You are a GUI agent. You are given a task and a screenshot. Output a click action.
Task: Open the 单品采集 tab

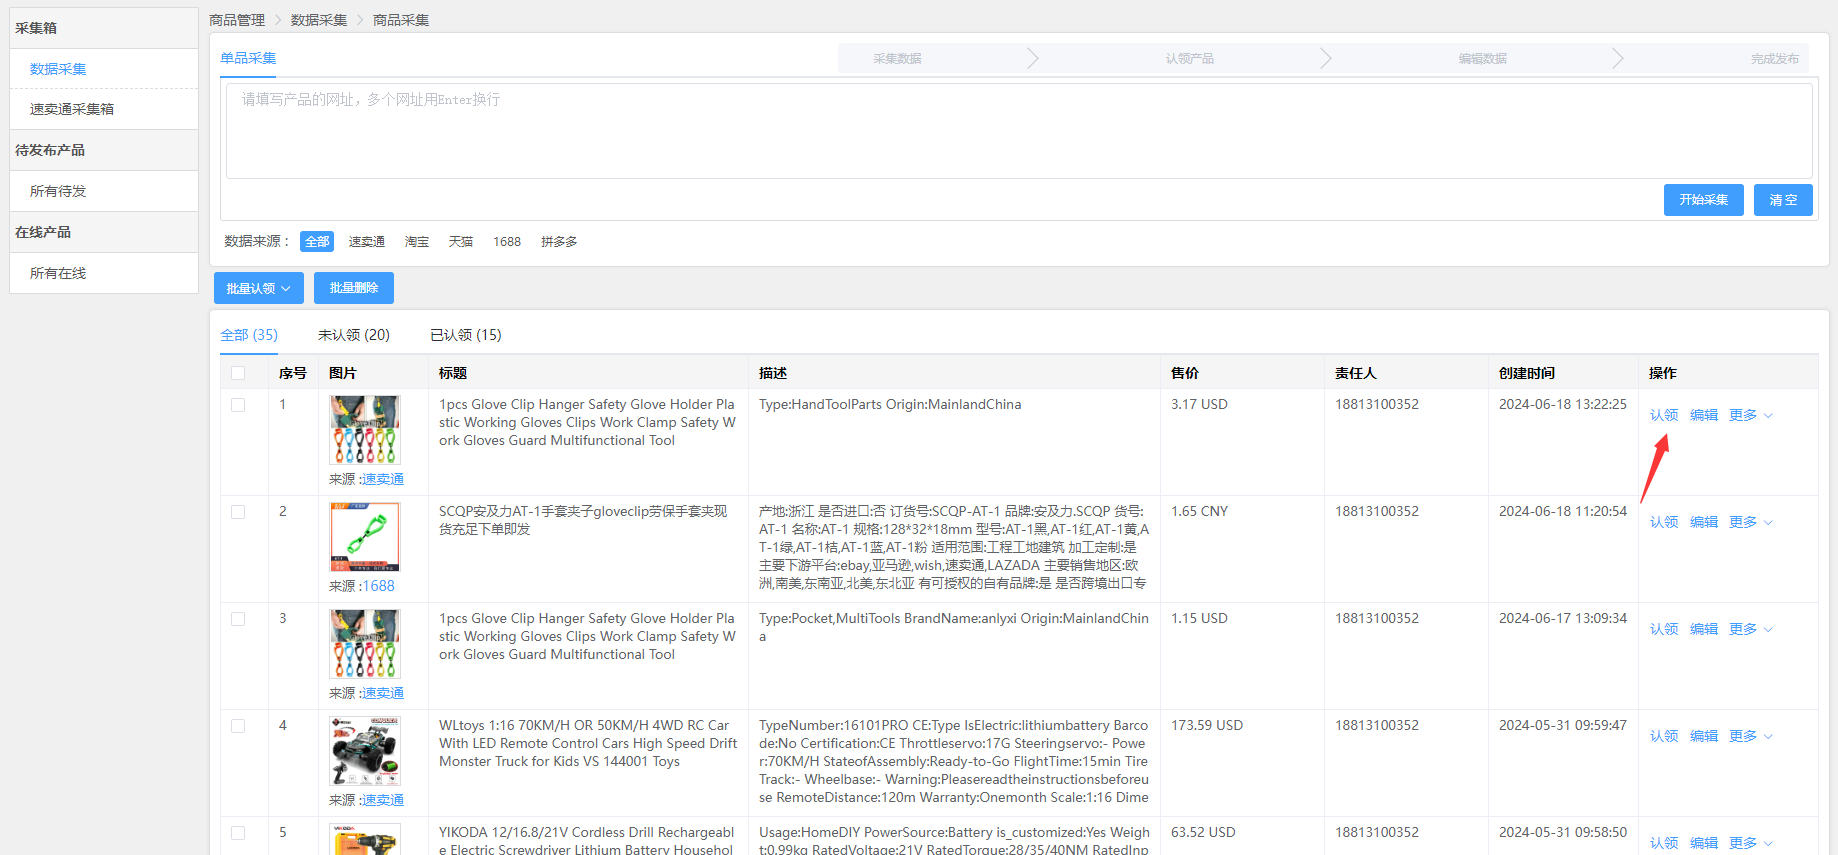coord(248,58)
